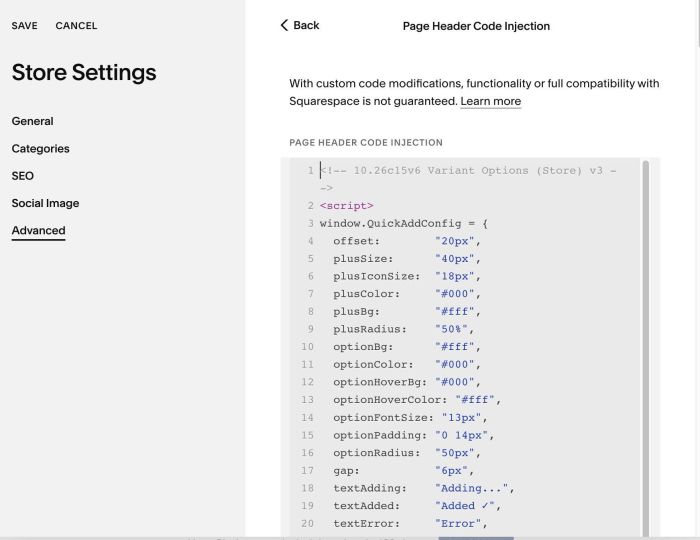Screen dimensions: 700x540
Task: Open the SEO settings section
Action: coord(23,176)
